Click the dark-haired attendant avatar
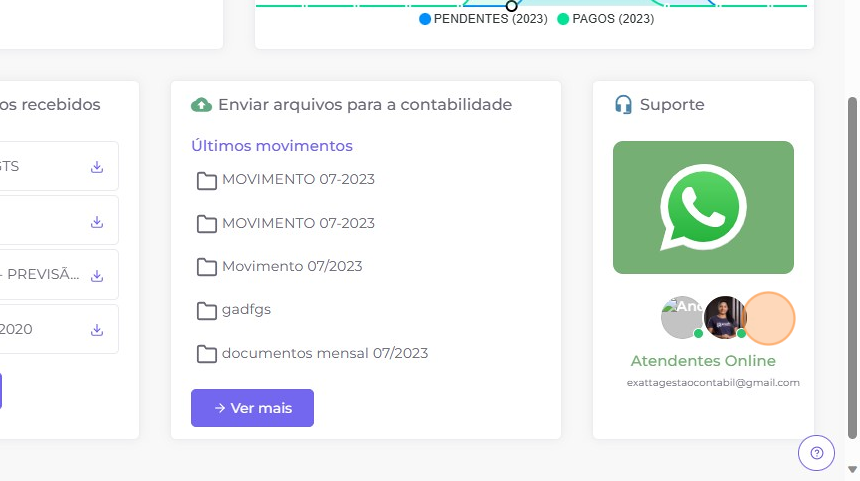Screen dimensions: 860x481 (725, 318)
